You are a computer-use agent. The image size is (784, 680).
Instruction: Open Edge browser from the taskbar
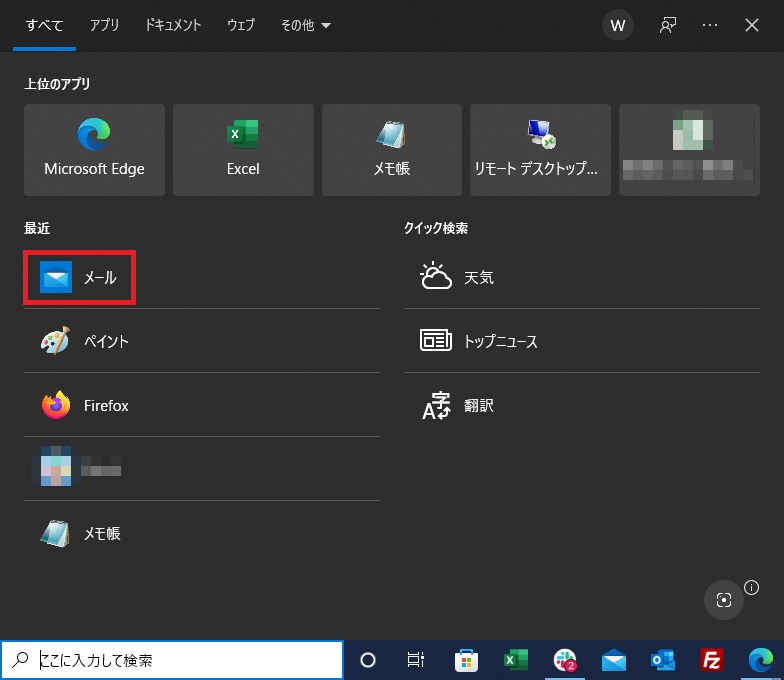(x=760, y=660)
